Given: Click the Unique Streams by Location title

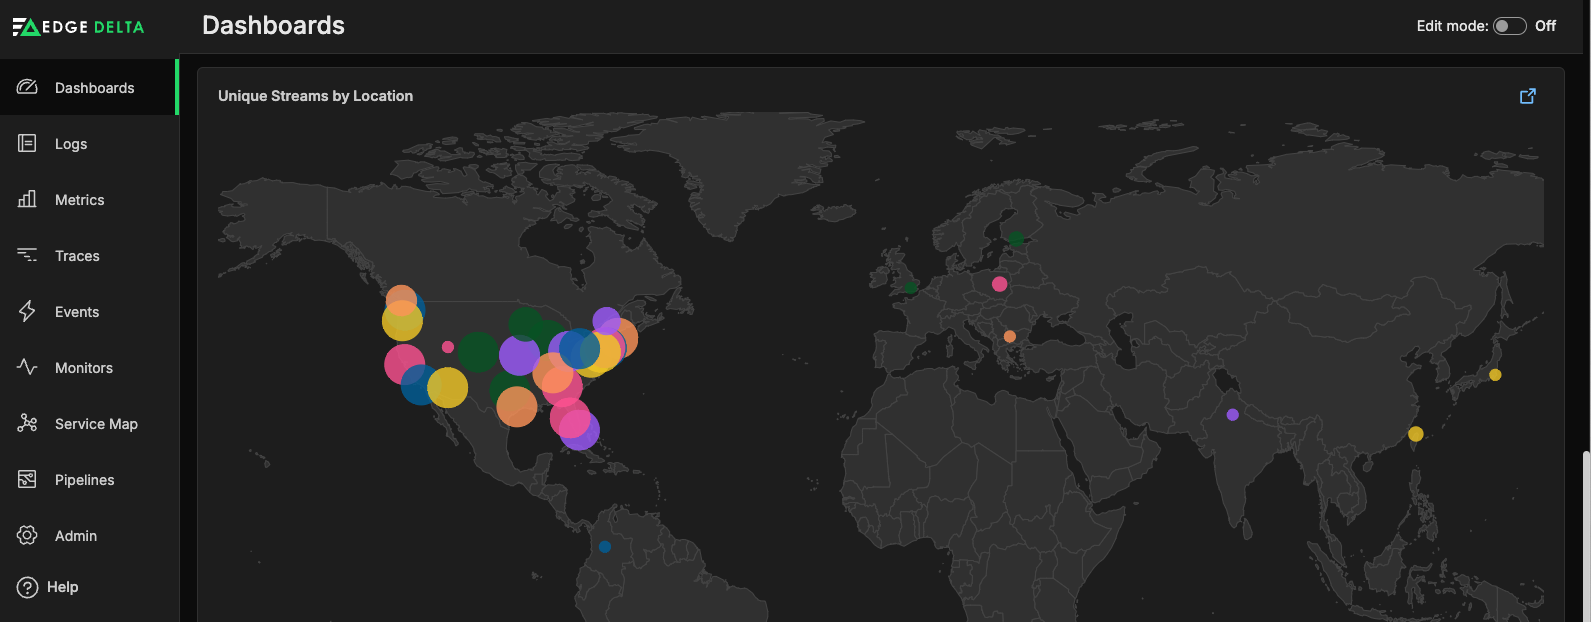Looking at the screenshot, I should (315, 96).
